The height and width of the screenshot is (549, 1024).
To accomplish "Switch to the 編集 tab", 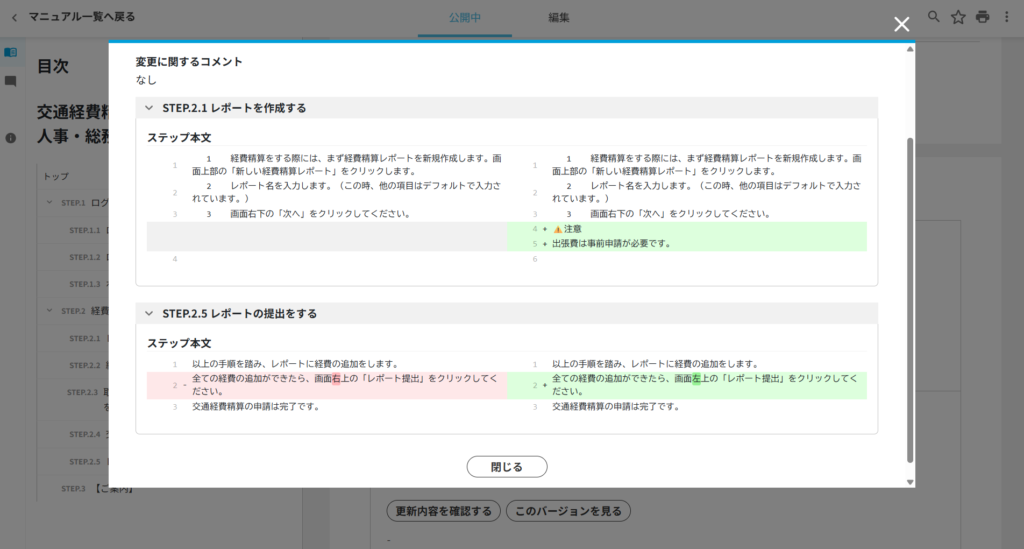I will pos(559,17).
